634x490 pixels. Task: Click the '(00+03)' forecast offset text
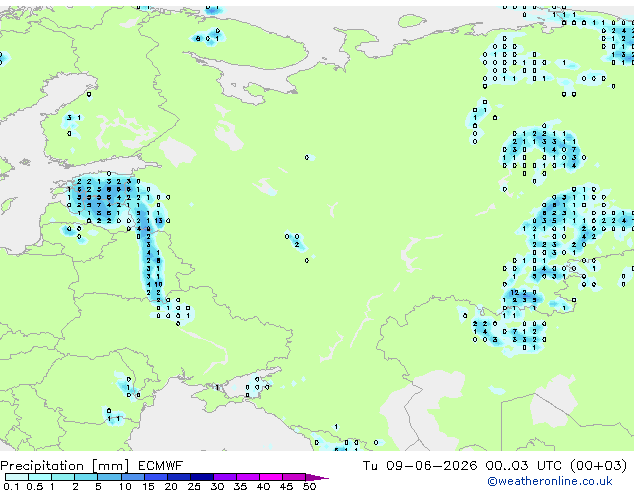point(599,466)
